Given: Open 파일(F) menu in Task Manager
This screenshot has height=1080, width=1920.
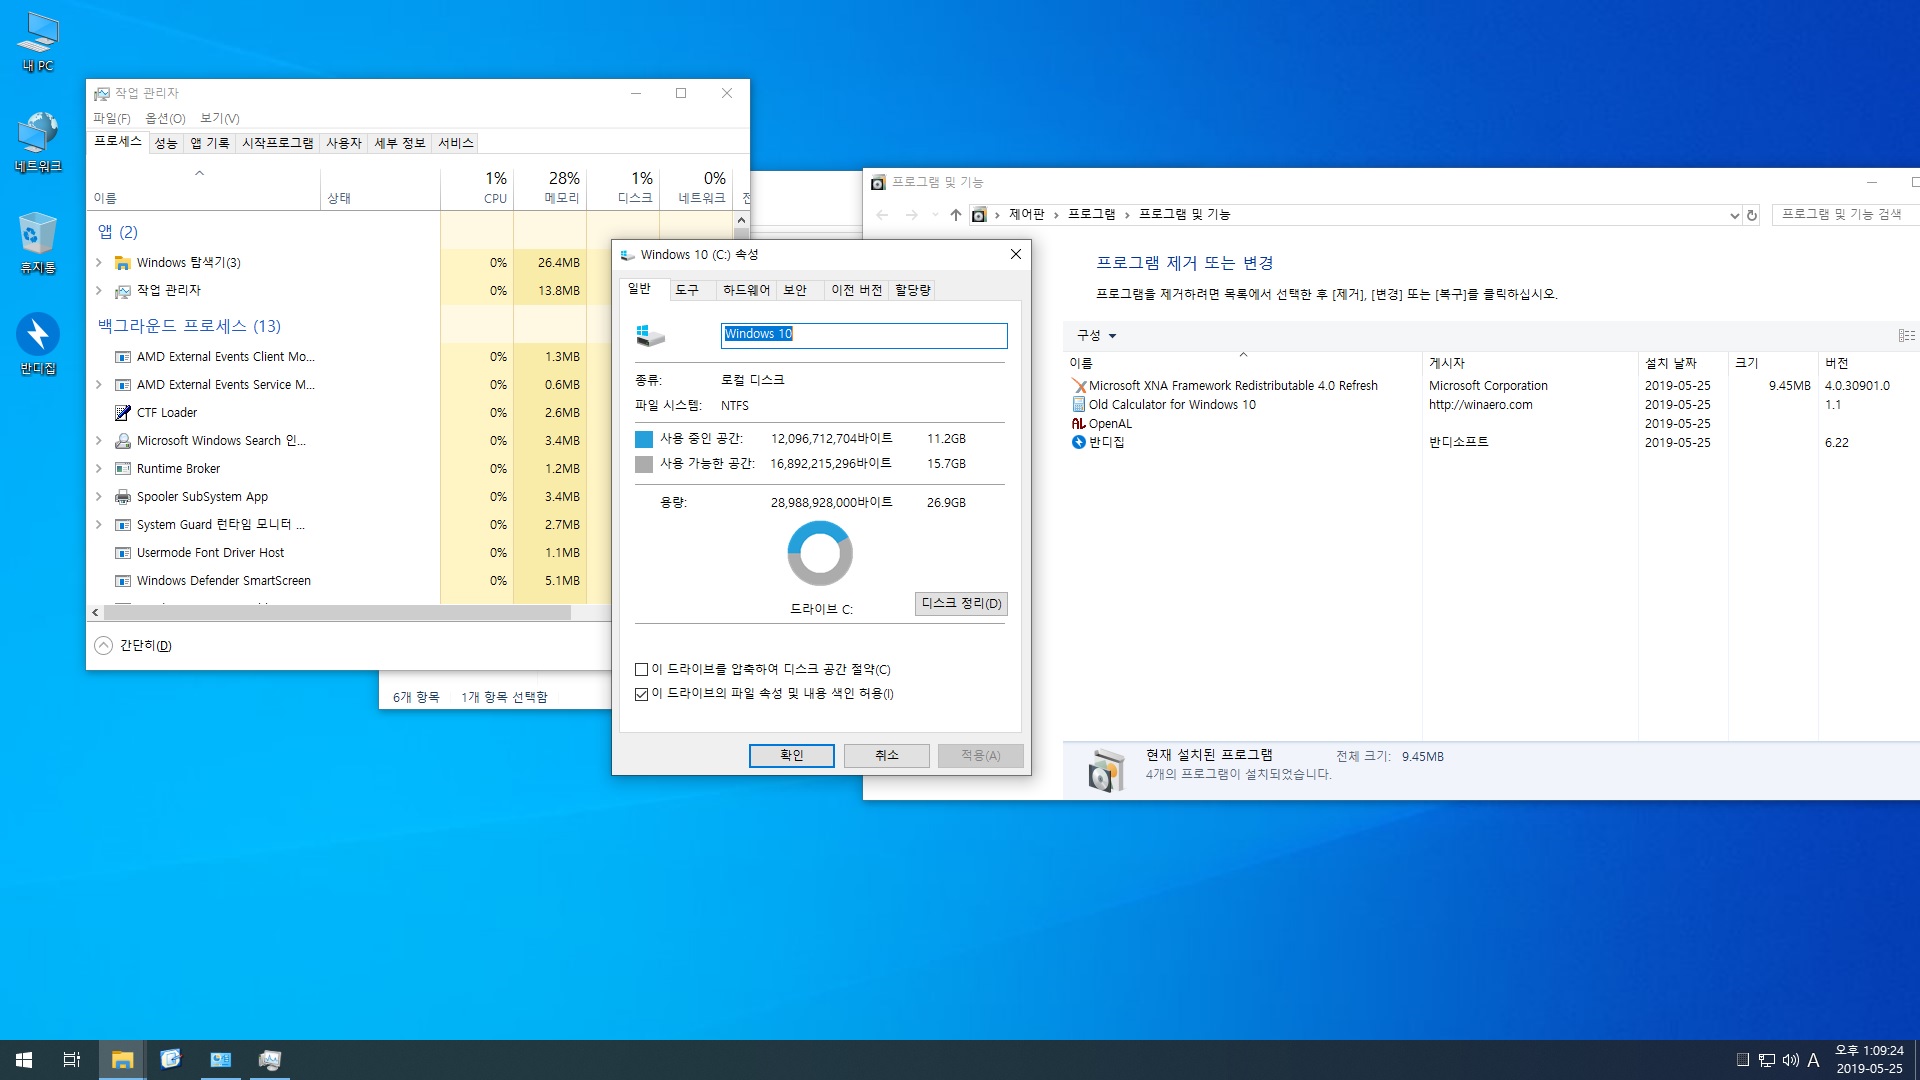Looking at the screenshot, I should click(x=112, y=118).
